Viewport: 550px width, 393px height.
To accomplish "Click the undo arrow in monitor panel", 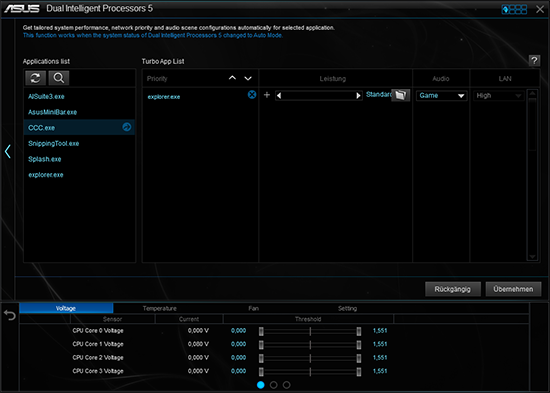I will (10, 315).
